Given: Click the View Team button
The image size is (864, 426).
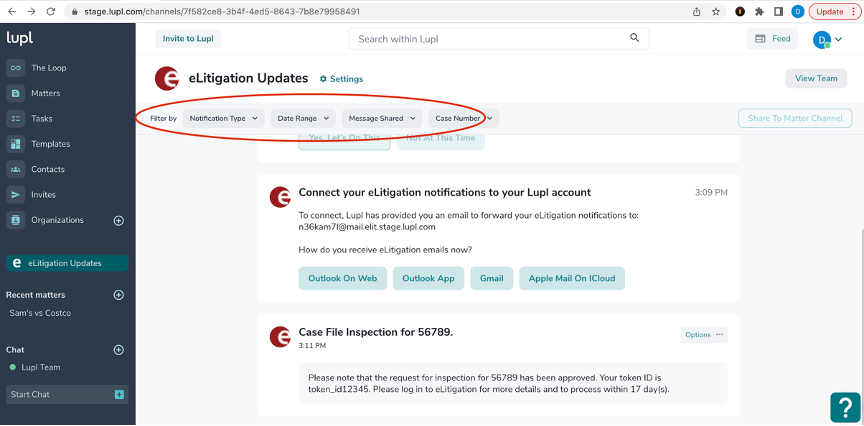Looking at the screenshot, I should [x=816, y=78].
